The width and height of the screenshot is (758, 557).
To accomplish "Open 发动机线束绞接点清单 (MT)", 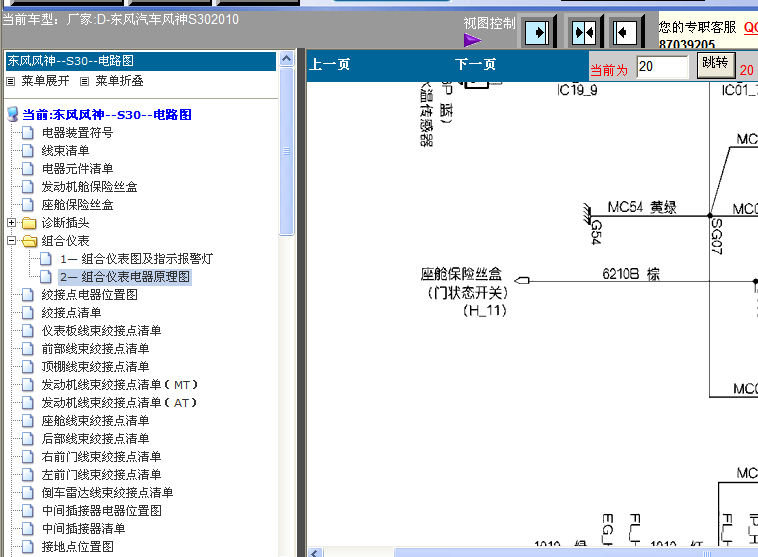I will pyautogui.click(x=120, y=384).
